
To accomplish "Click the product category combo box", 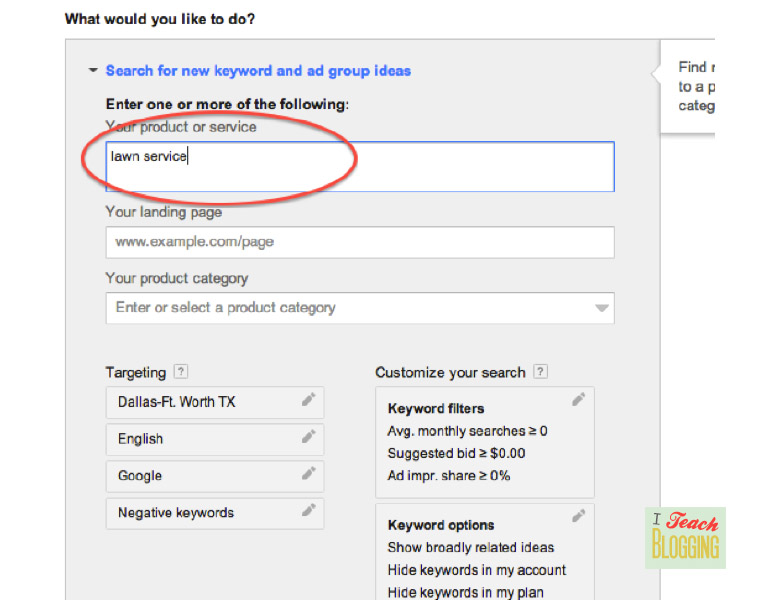I will pyautogui.click(x=350, y=308).
